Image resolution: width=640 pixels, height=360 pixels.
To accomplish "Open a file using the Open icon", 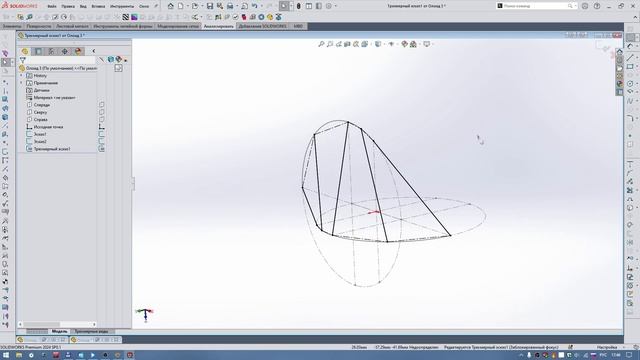I will click(195, 6).
